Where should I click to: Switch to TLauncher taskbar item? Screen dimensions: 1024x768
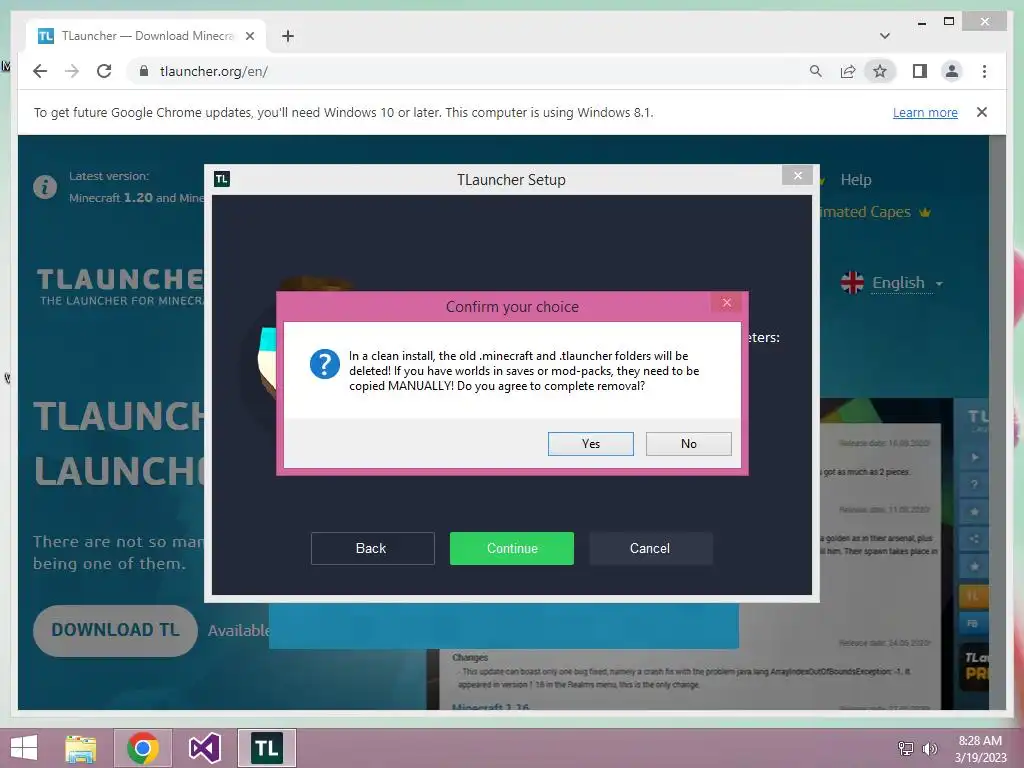(266, 748)
